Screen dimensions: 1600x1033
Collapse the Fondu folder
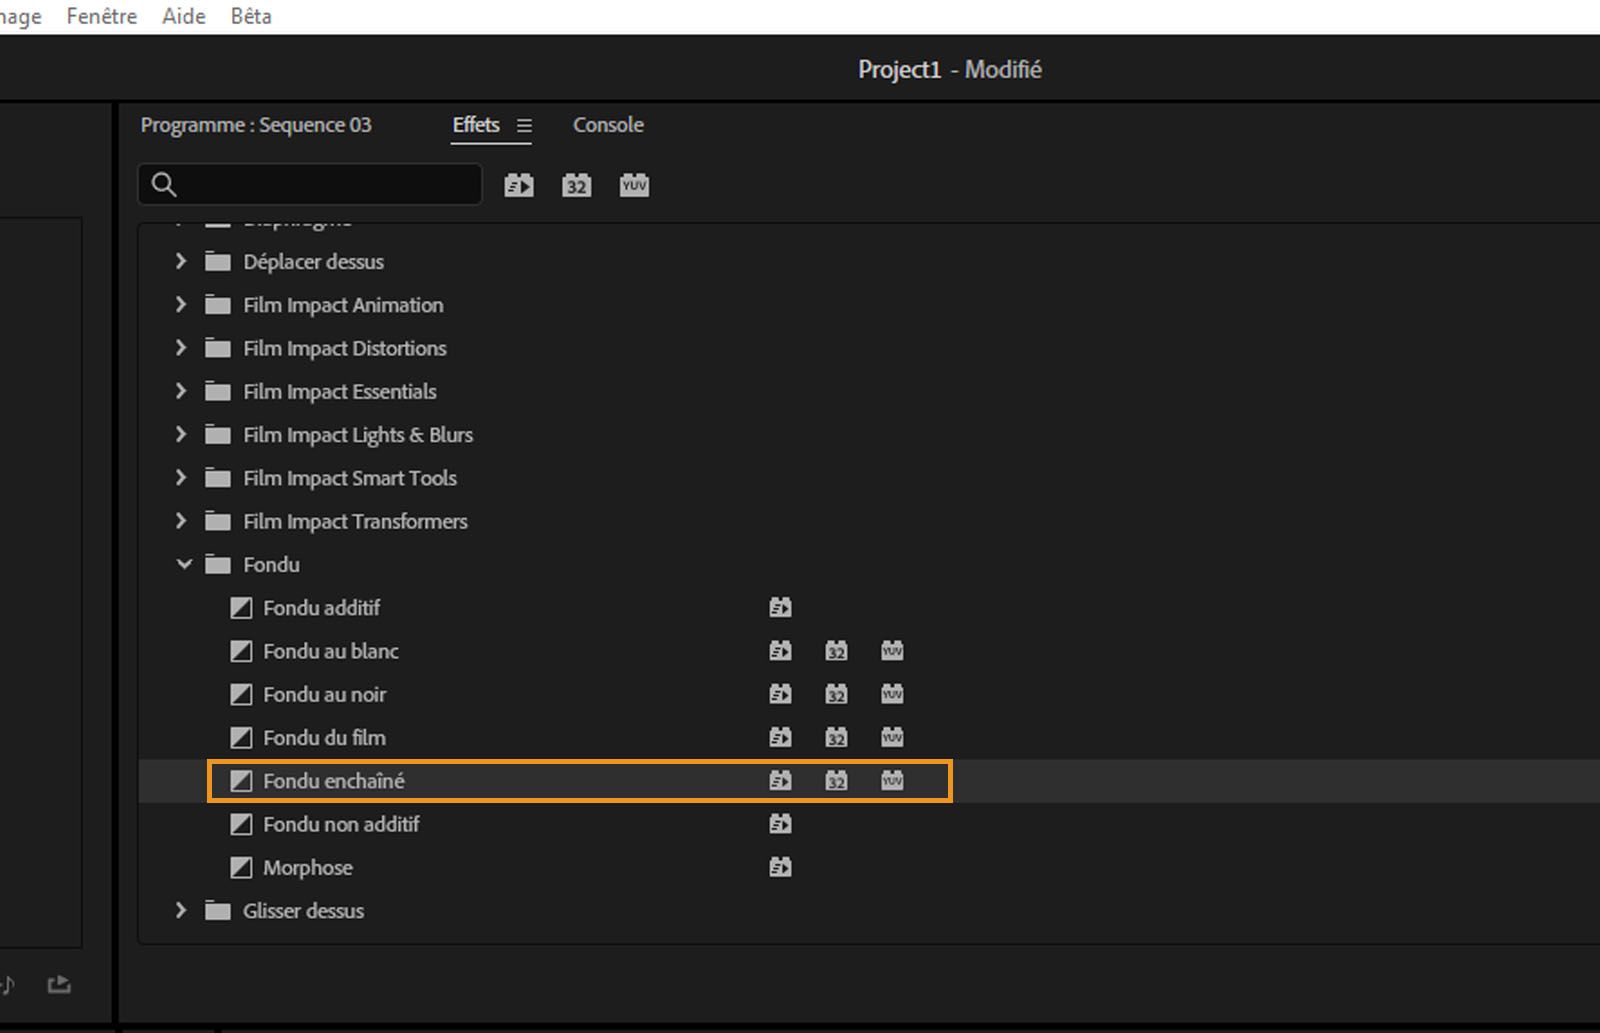(183, 565)
